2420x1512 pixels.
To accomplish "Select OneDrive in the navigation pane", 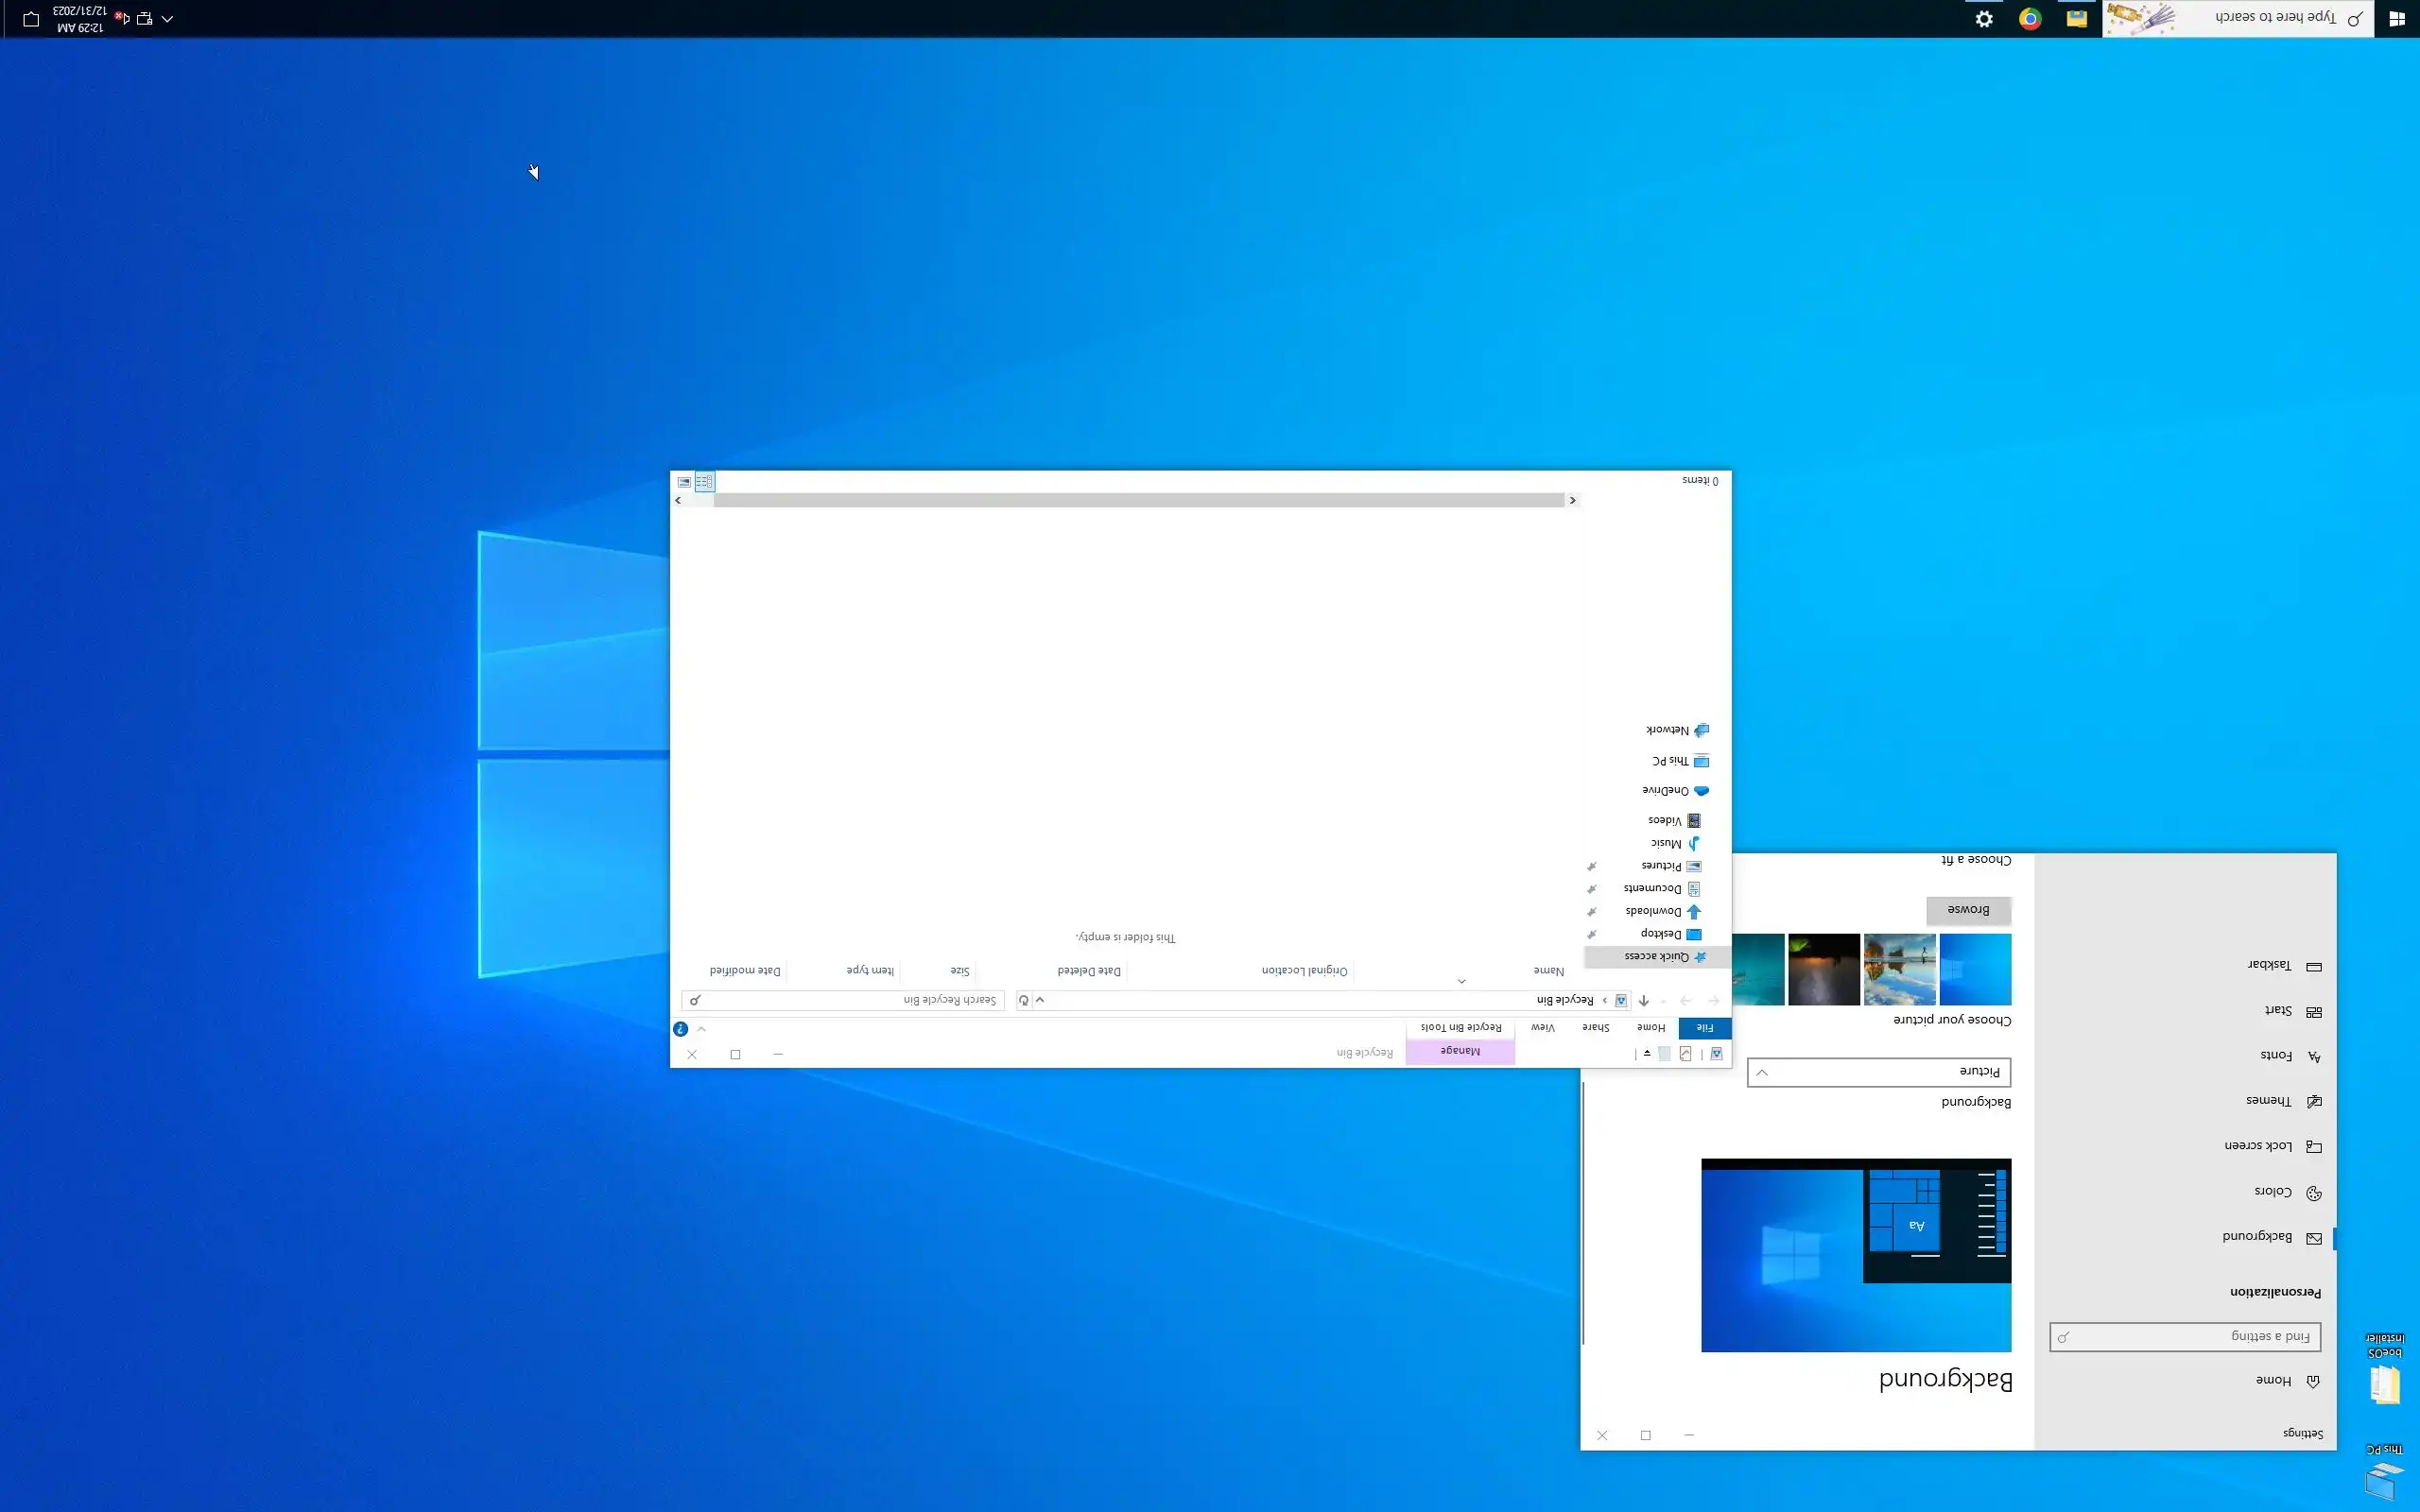I will 1666,791.
